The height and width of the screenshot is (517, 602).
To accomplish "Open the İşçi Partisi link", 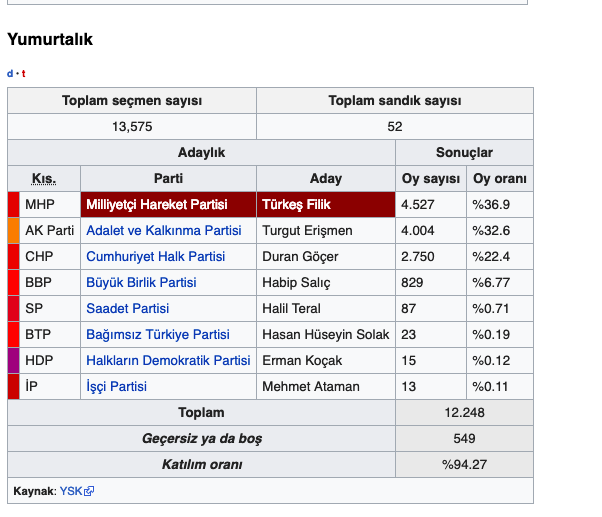I will click(x=116, y=387).
